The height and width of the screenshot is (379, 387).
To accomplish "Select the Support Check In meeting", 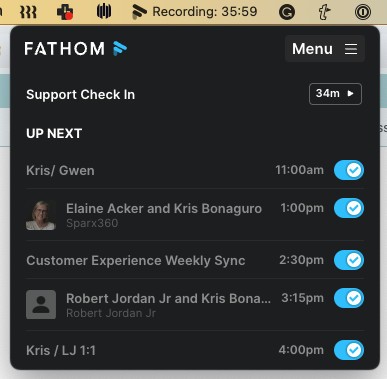I will point(81,94).
